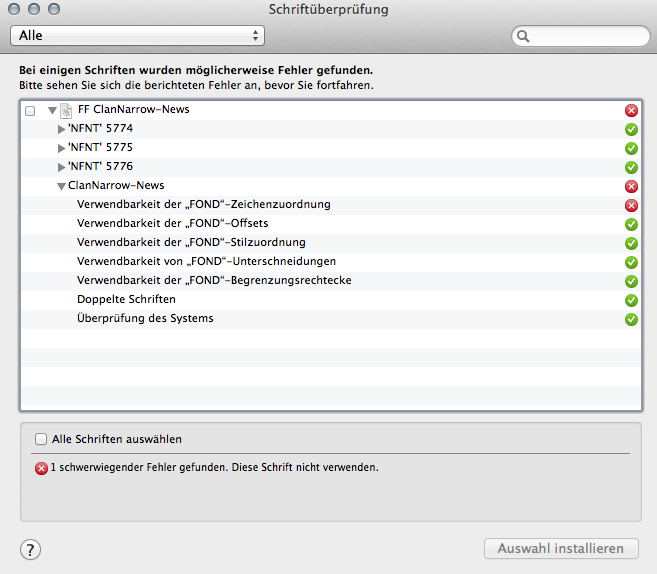The height and width of the screenshot is (574, 657).
Task: Click green checkmark on 'NFNT' 5776 row
Action: (631, 167)
